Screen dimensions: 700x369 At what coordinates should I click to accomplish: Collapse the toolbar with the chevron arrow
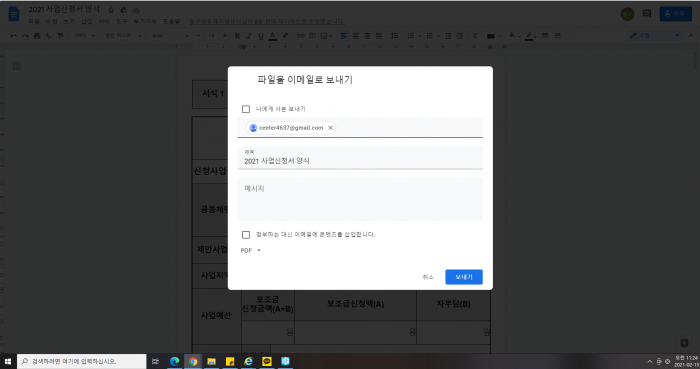click(690, 36)
